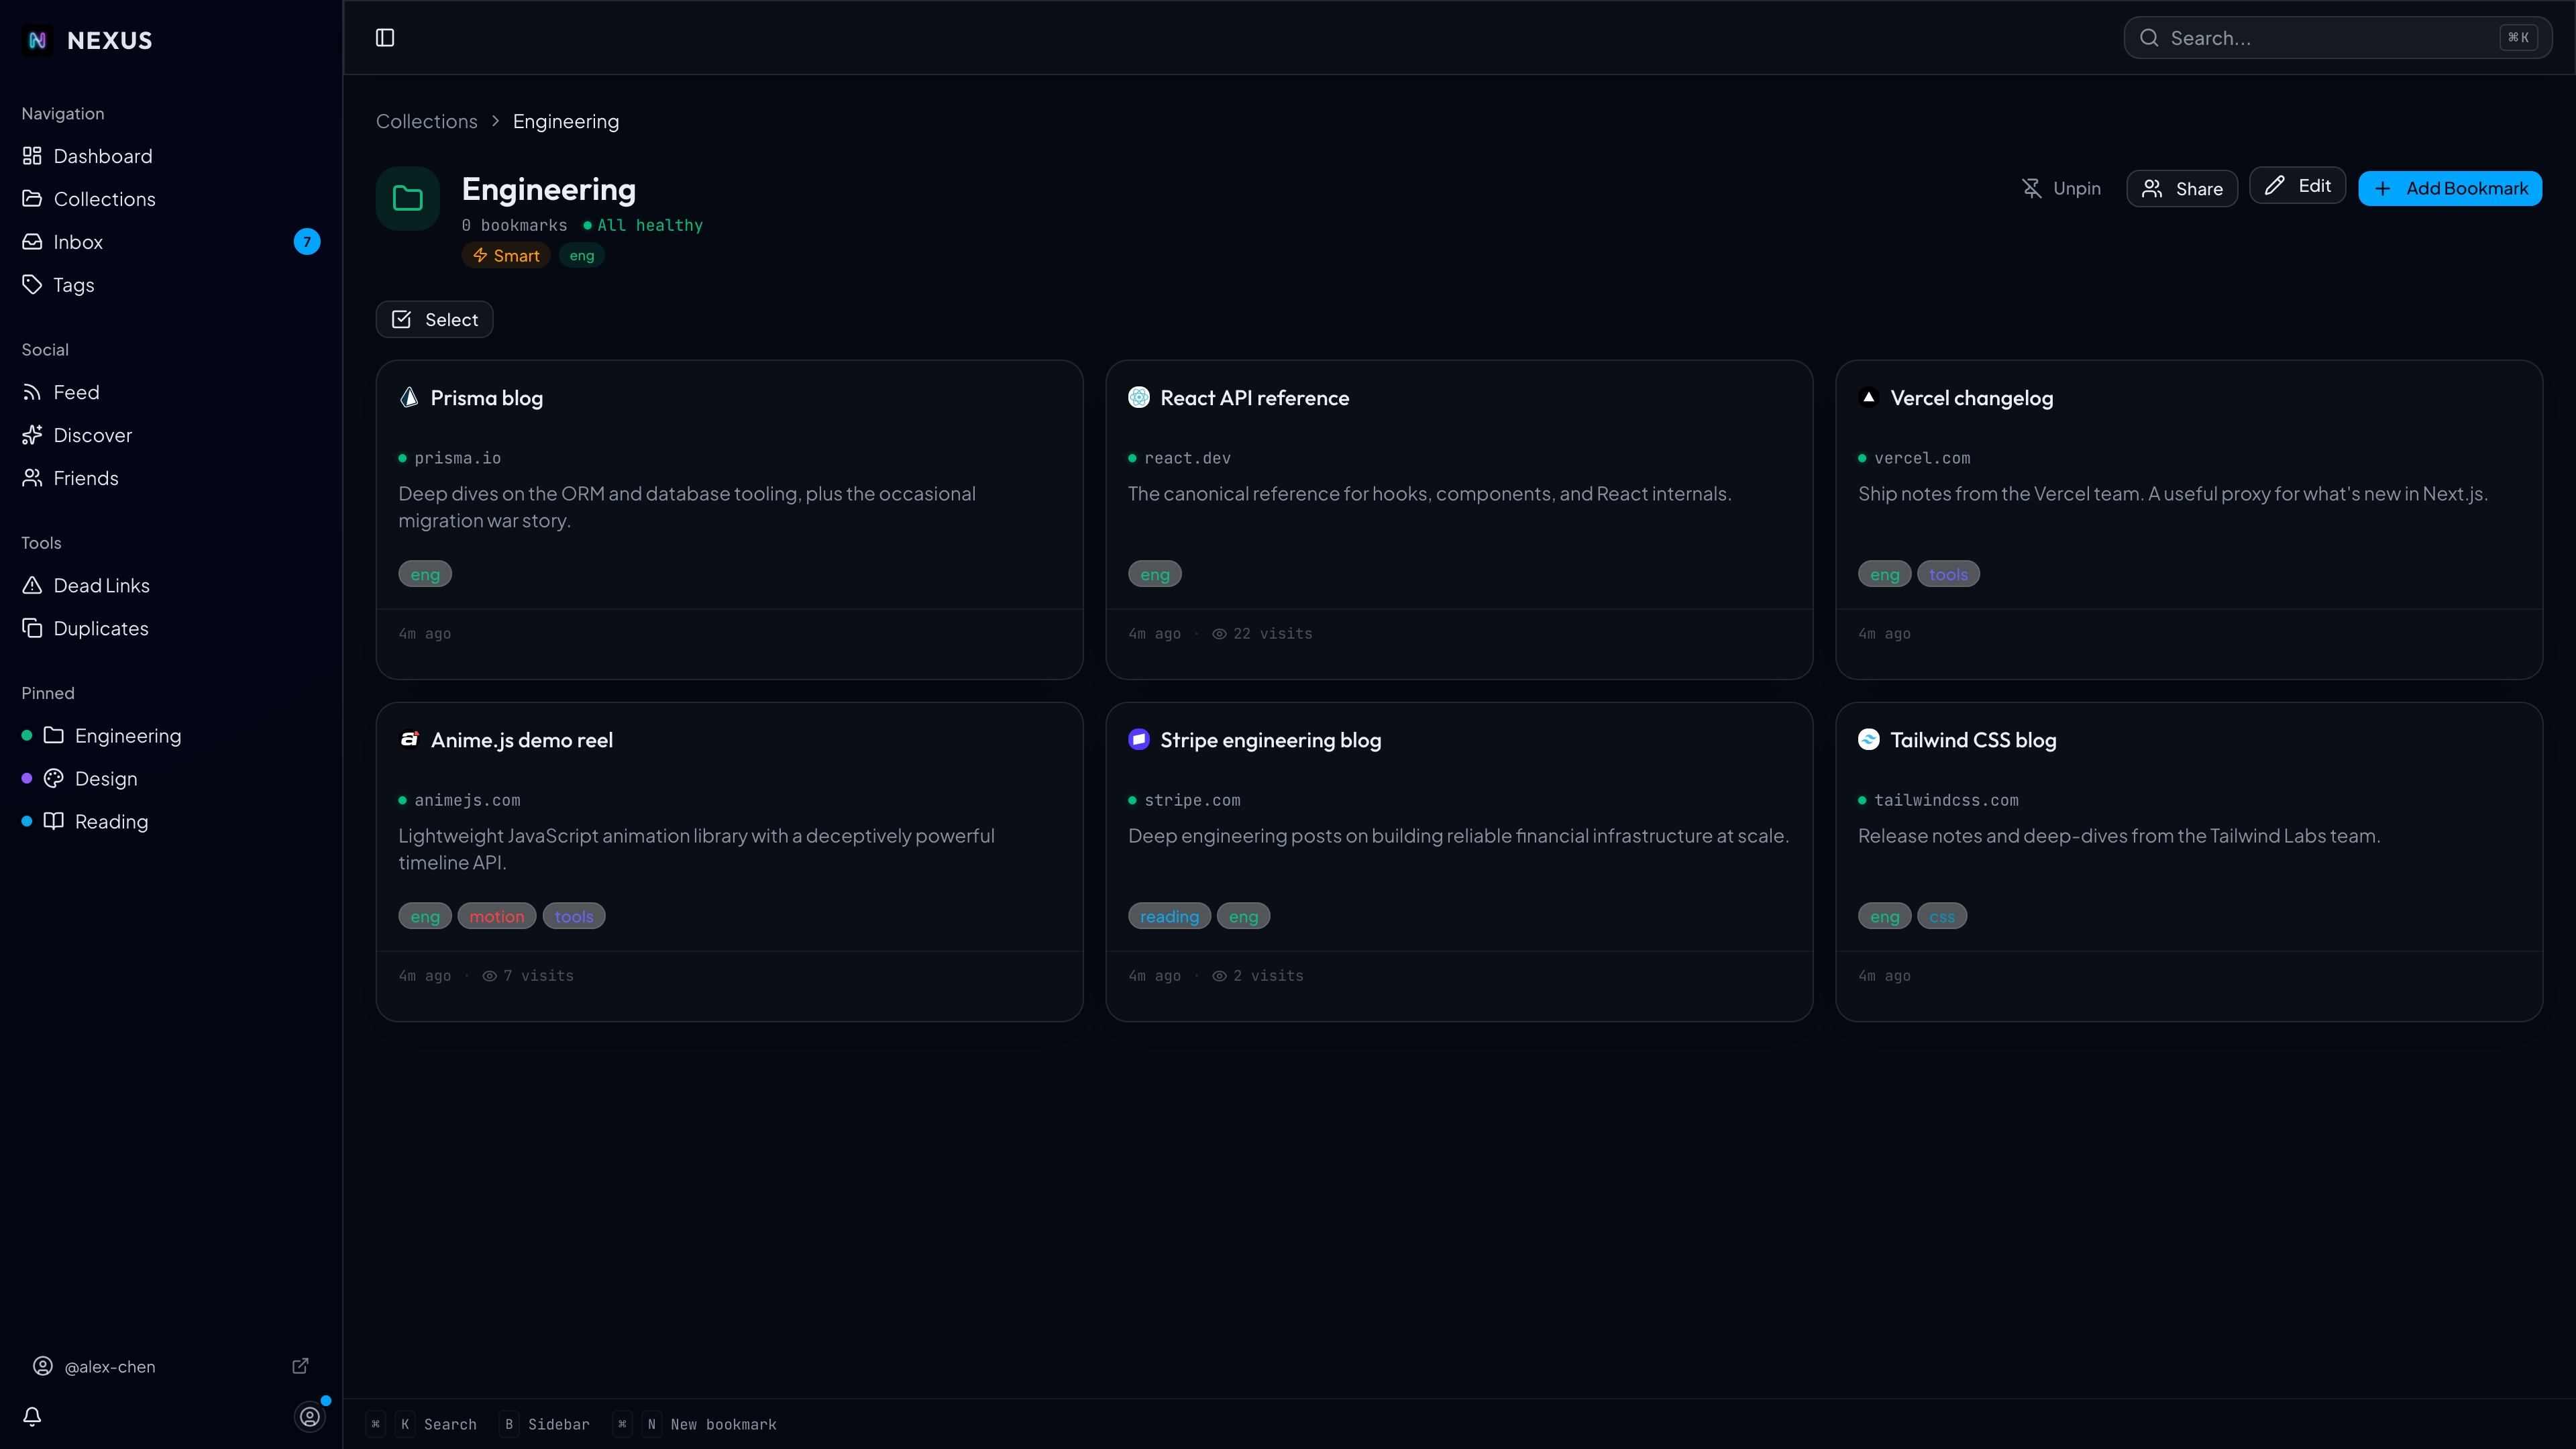Click Add Bookmark

[x=2450, y=188]
